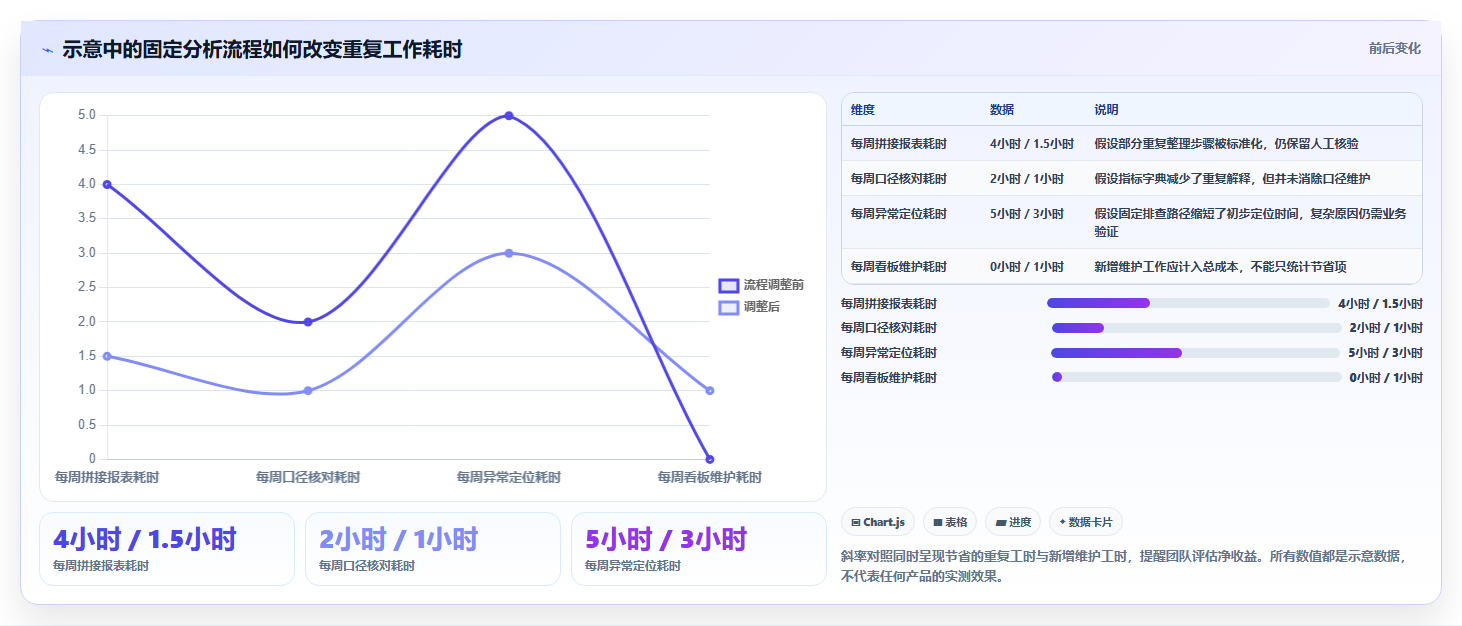
Task: Click 每周拼接报表耗时 in the table
Action: [x=899, y=144]
